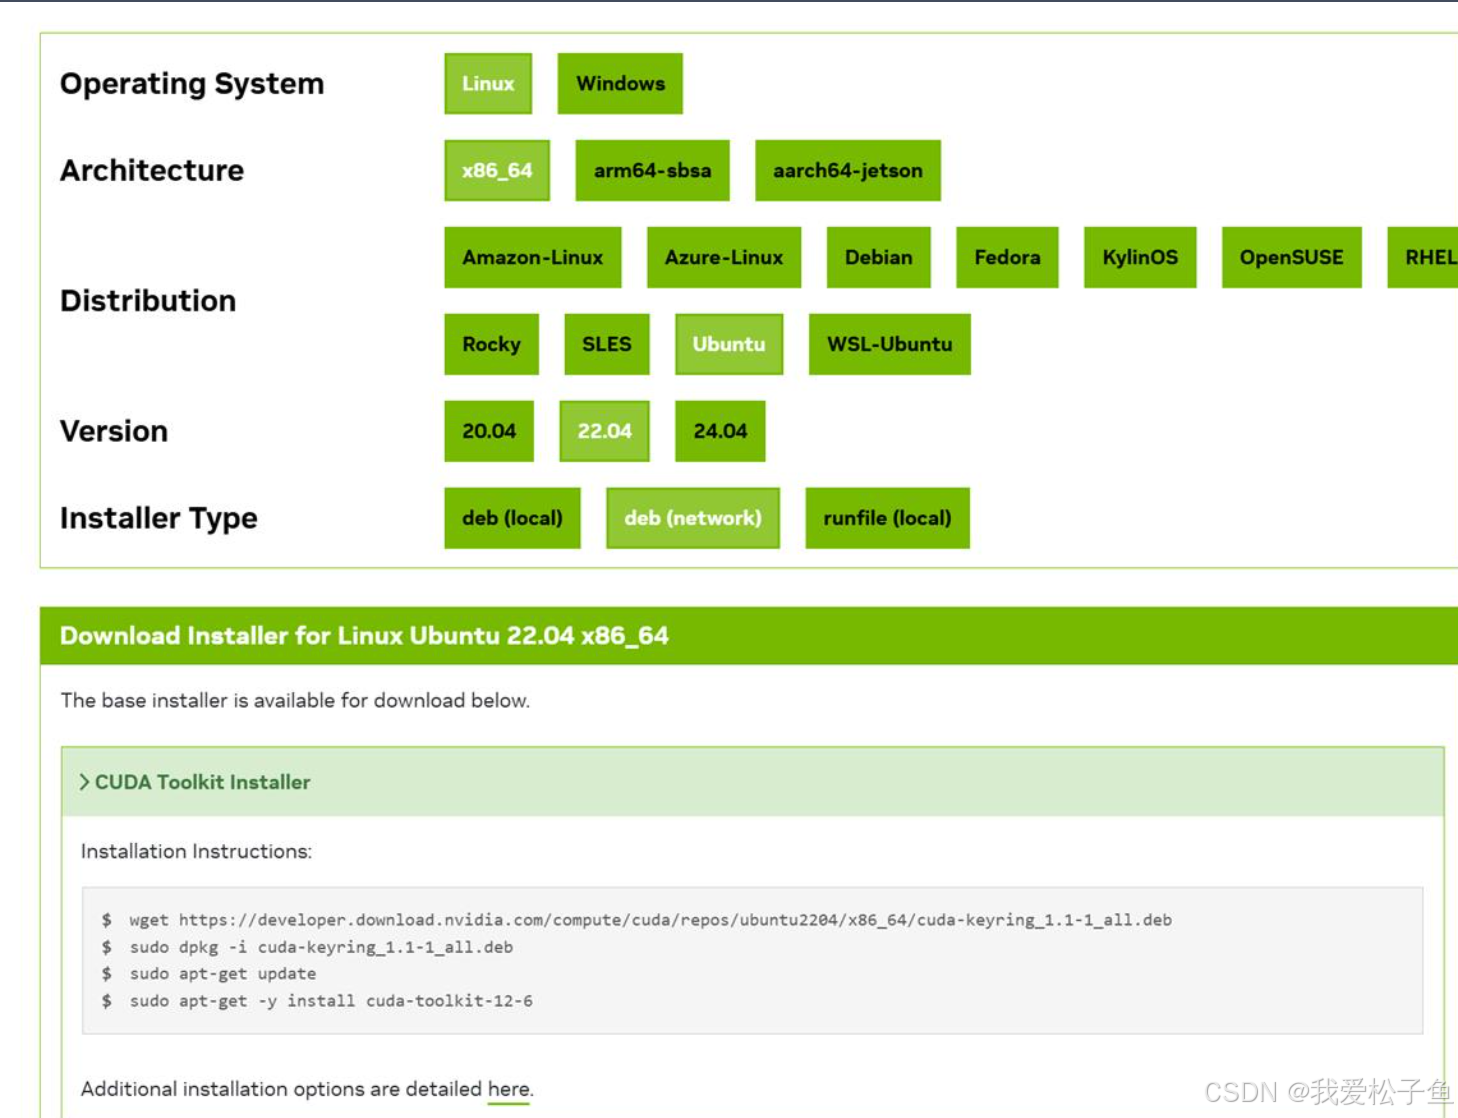The width and height of the screenshot is (1458, 1118).
Task: Click the 'Architecture' label
Action: pos(152,171)
